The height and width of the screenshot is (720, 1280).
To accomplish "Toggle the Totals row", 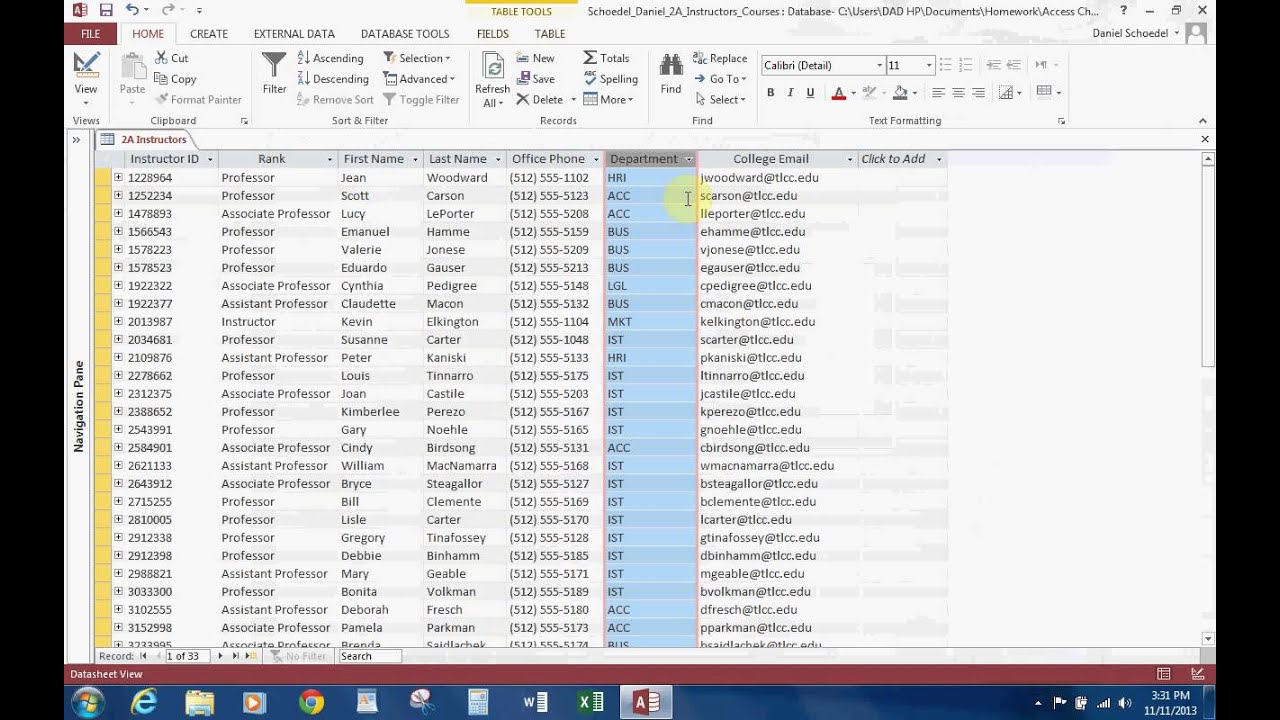I will tap(606, 58).
